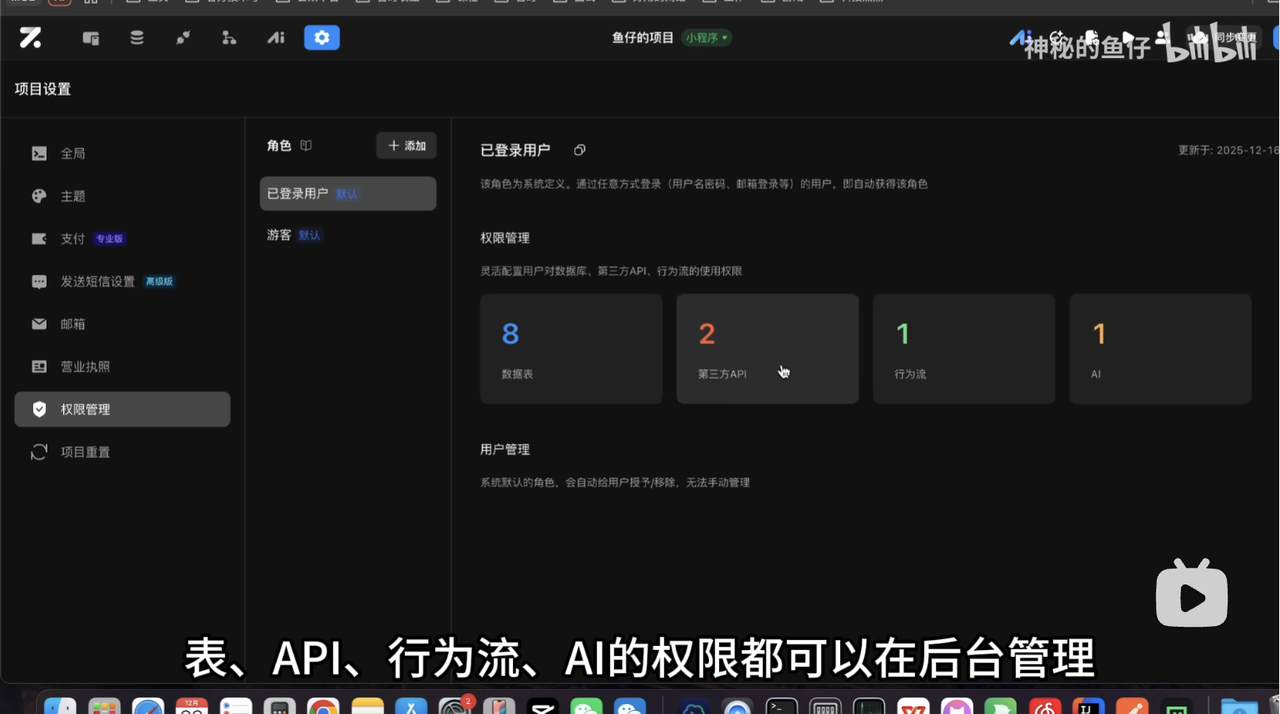Image resolution: width=1280 pixels, height=714 pixels.
Task: Click copy icon next to 已登录用户 title
Action: pyautogui.click(x=580, y=150)
